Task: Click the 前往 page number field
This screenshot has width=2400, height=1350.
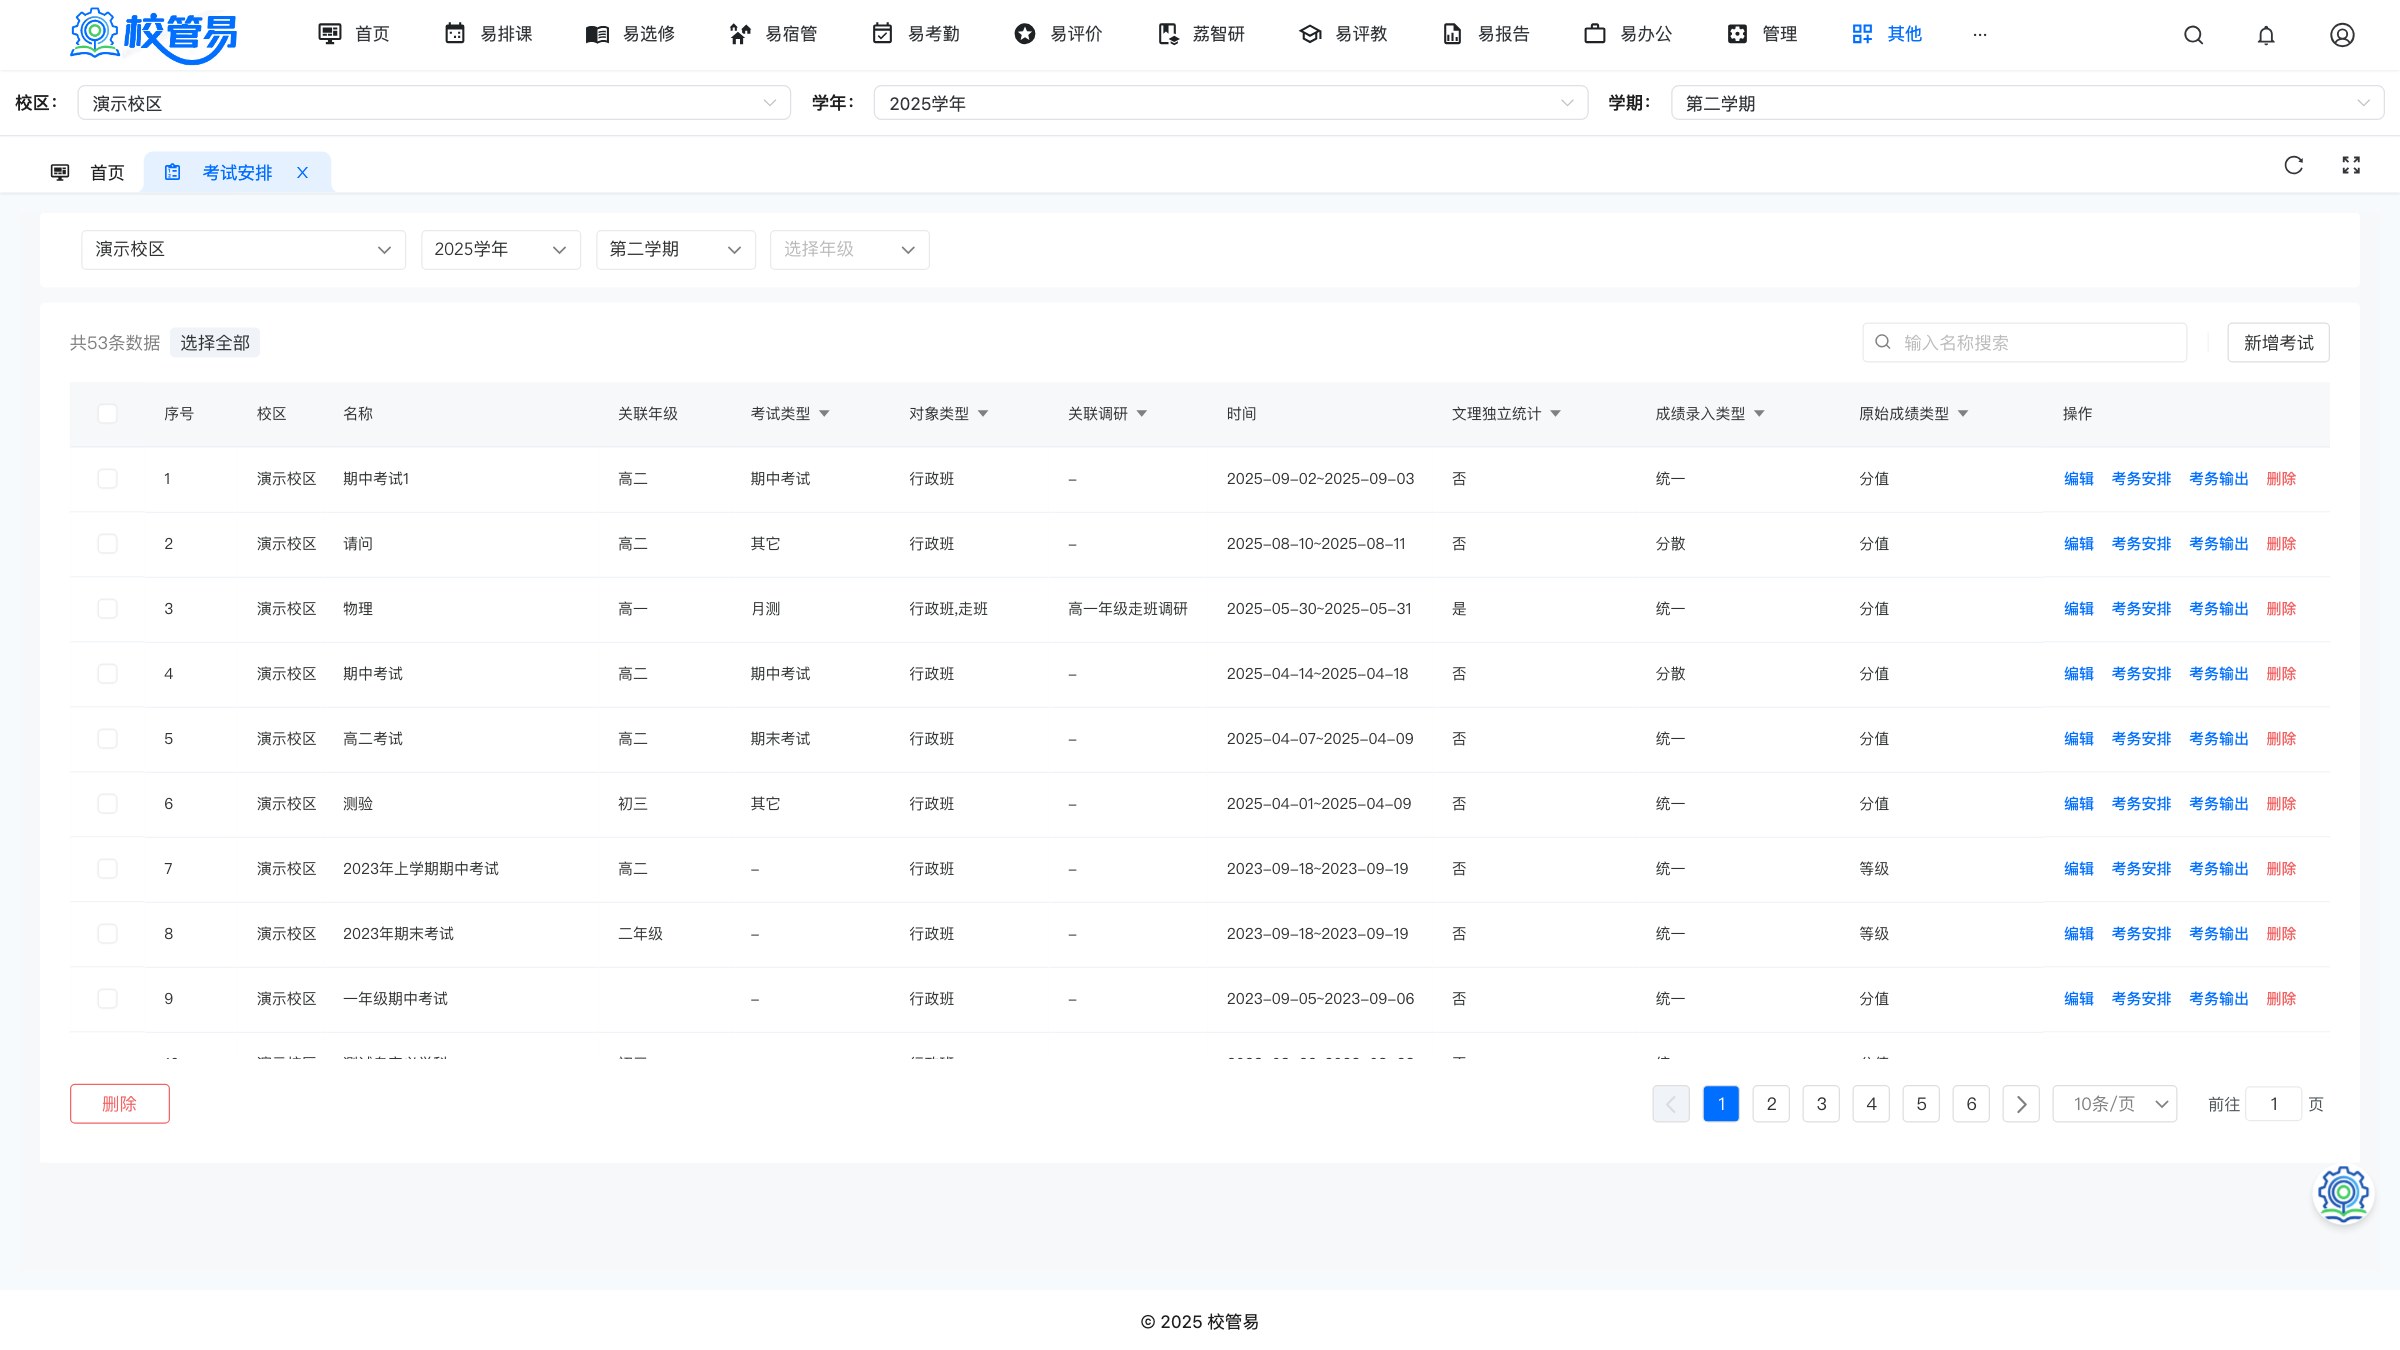Action: coord(2273,1104)
